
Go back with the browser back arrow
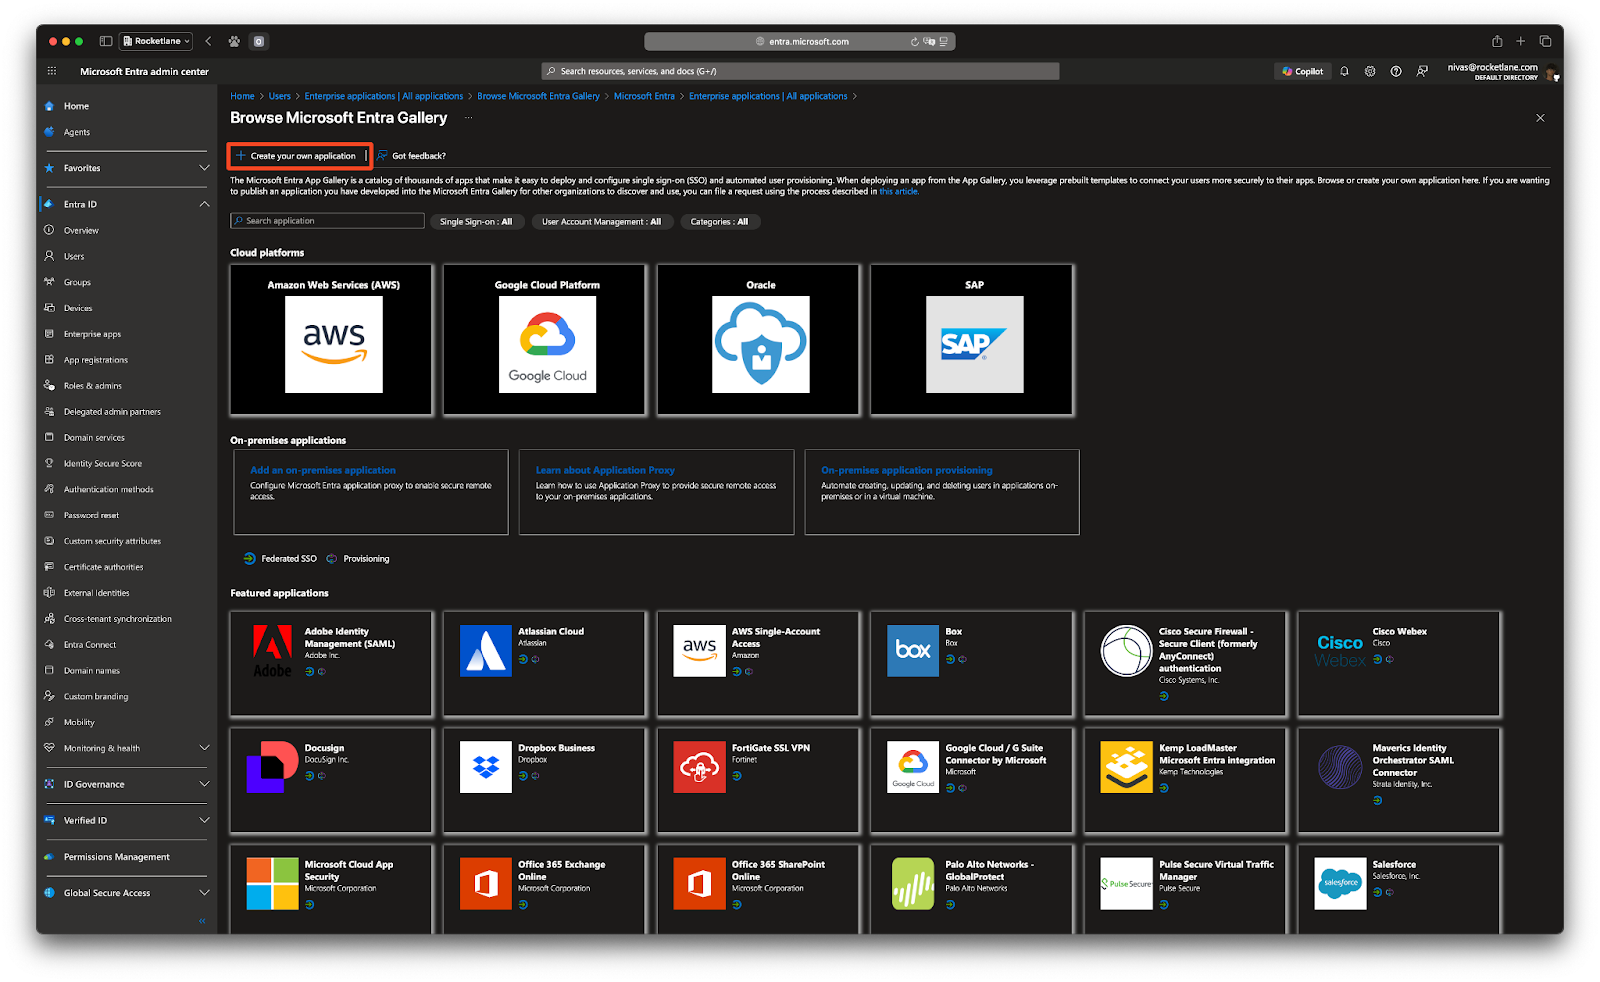[x=208, y=41]
